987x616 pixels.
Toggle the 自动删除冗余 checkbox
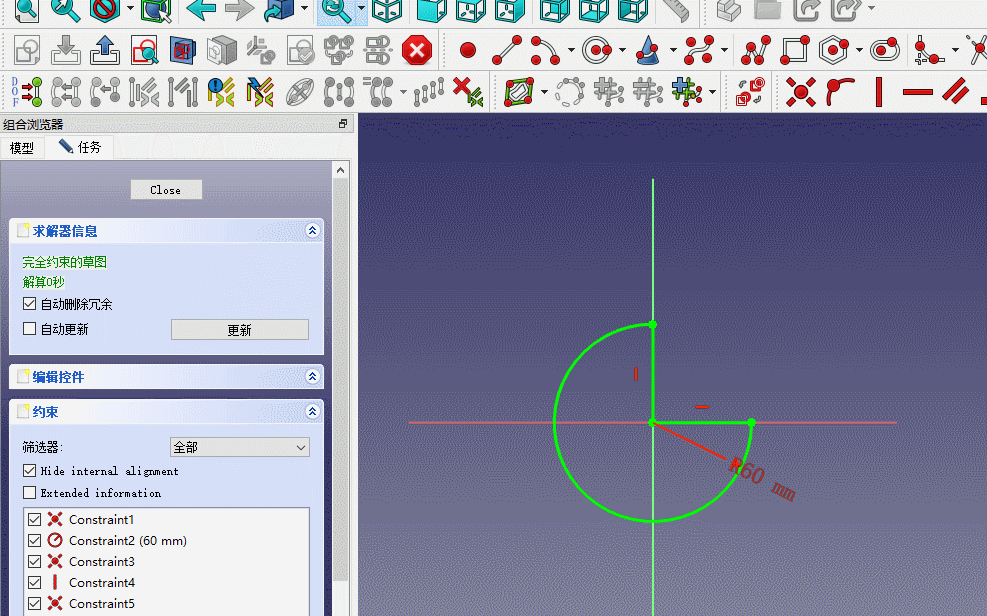coord(30,304)
